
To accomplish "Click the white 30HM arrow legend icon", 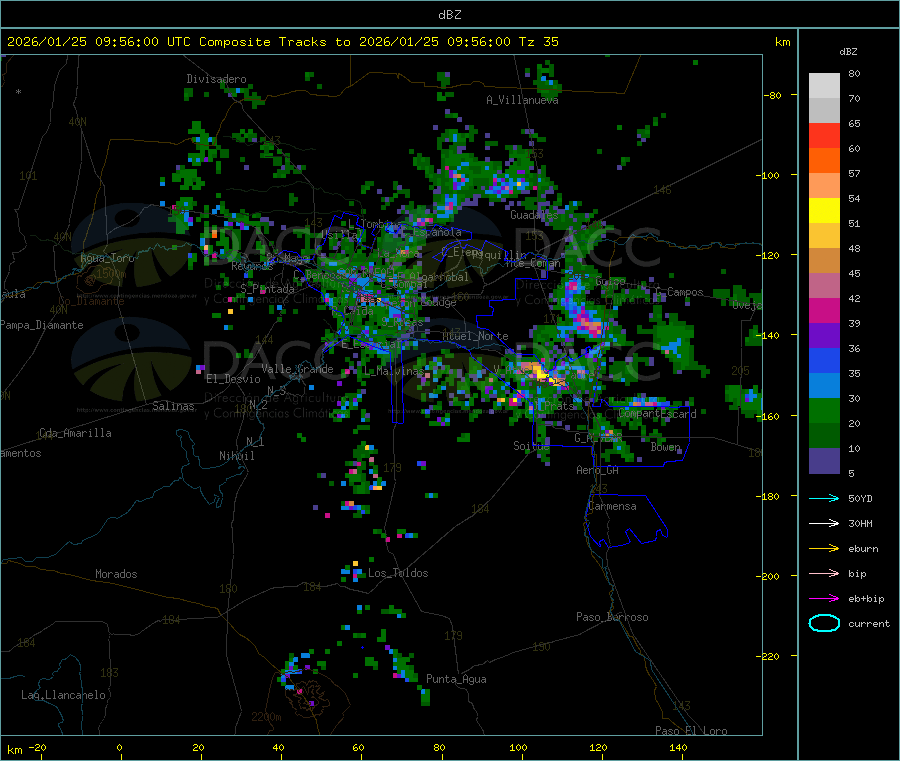I will tap(824, 523).
